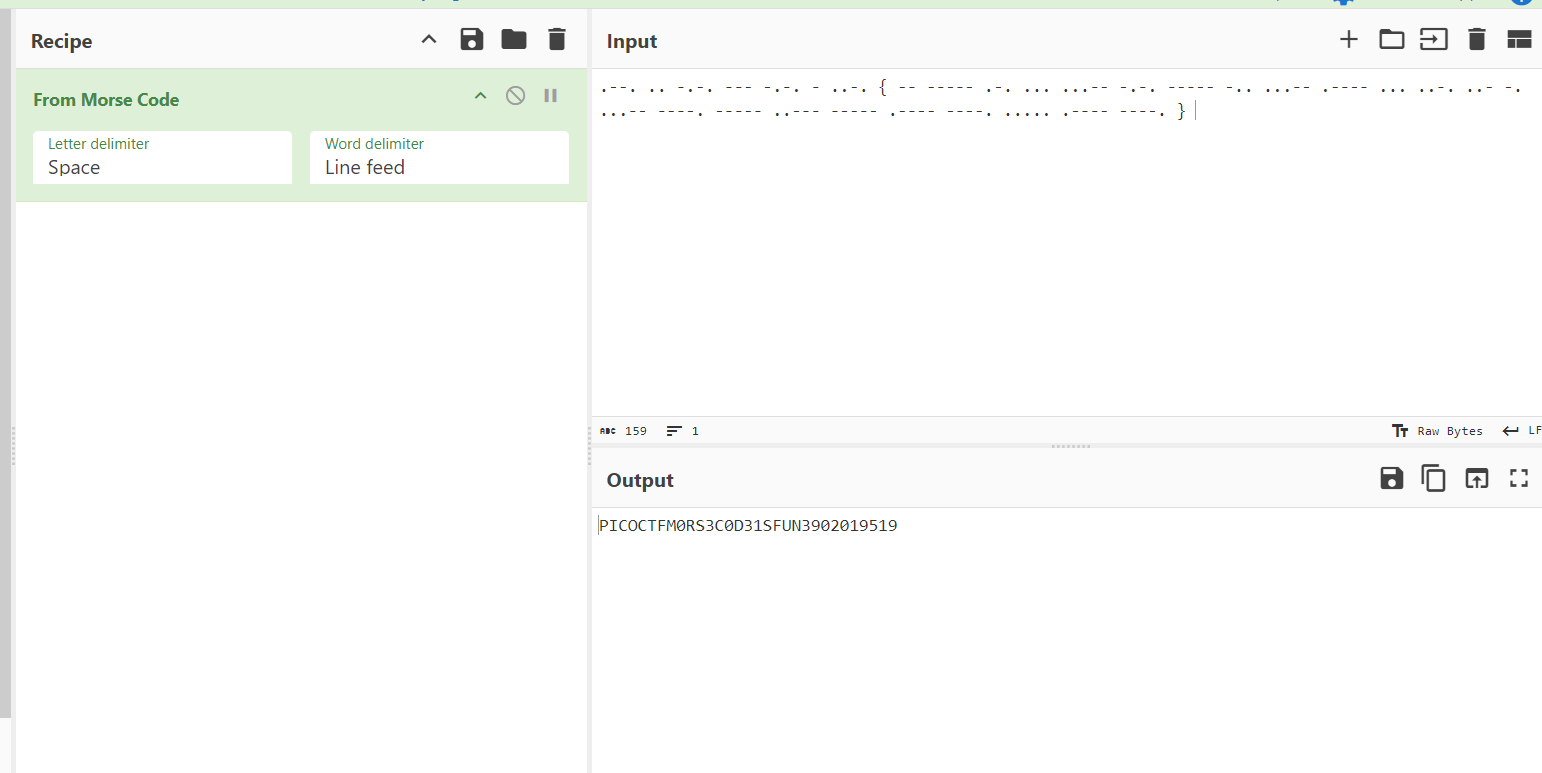The height and width of the screenshot is (773, 1542).
Task: Save output to file
Action: (x=1391, y=479)
